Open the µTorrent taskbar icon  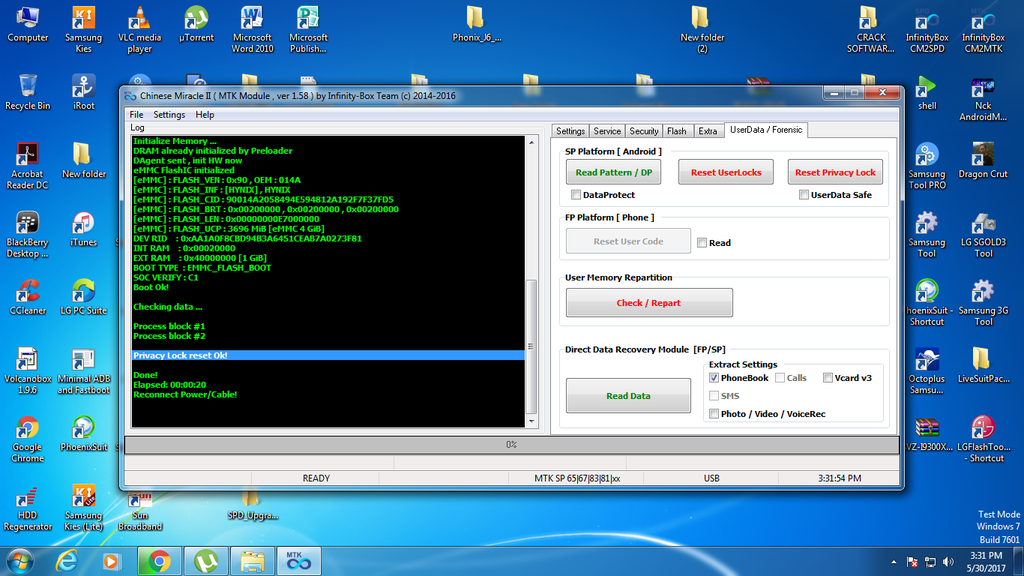(206, 560)
